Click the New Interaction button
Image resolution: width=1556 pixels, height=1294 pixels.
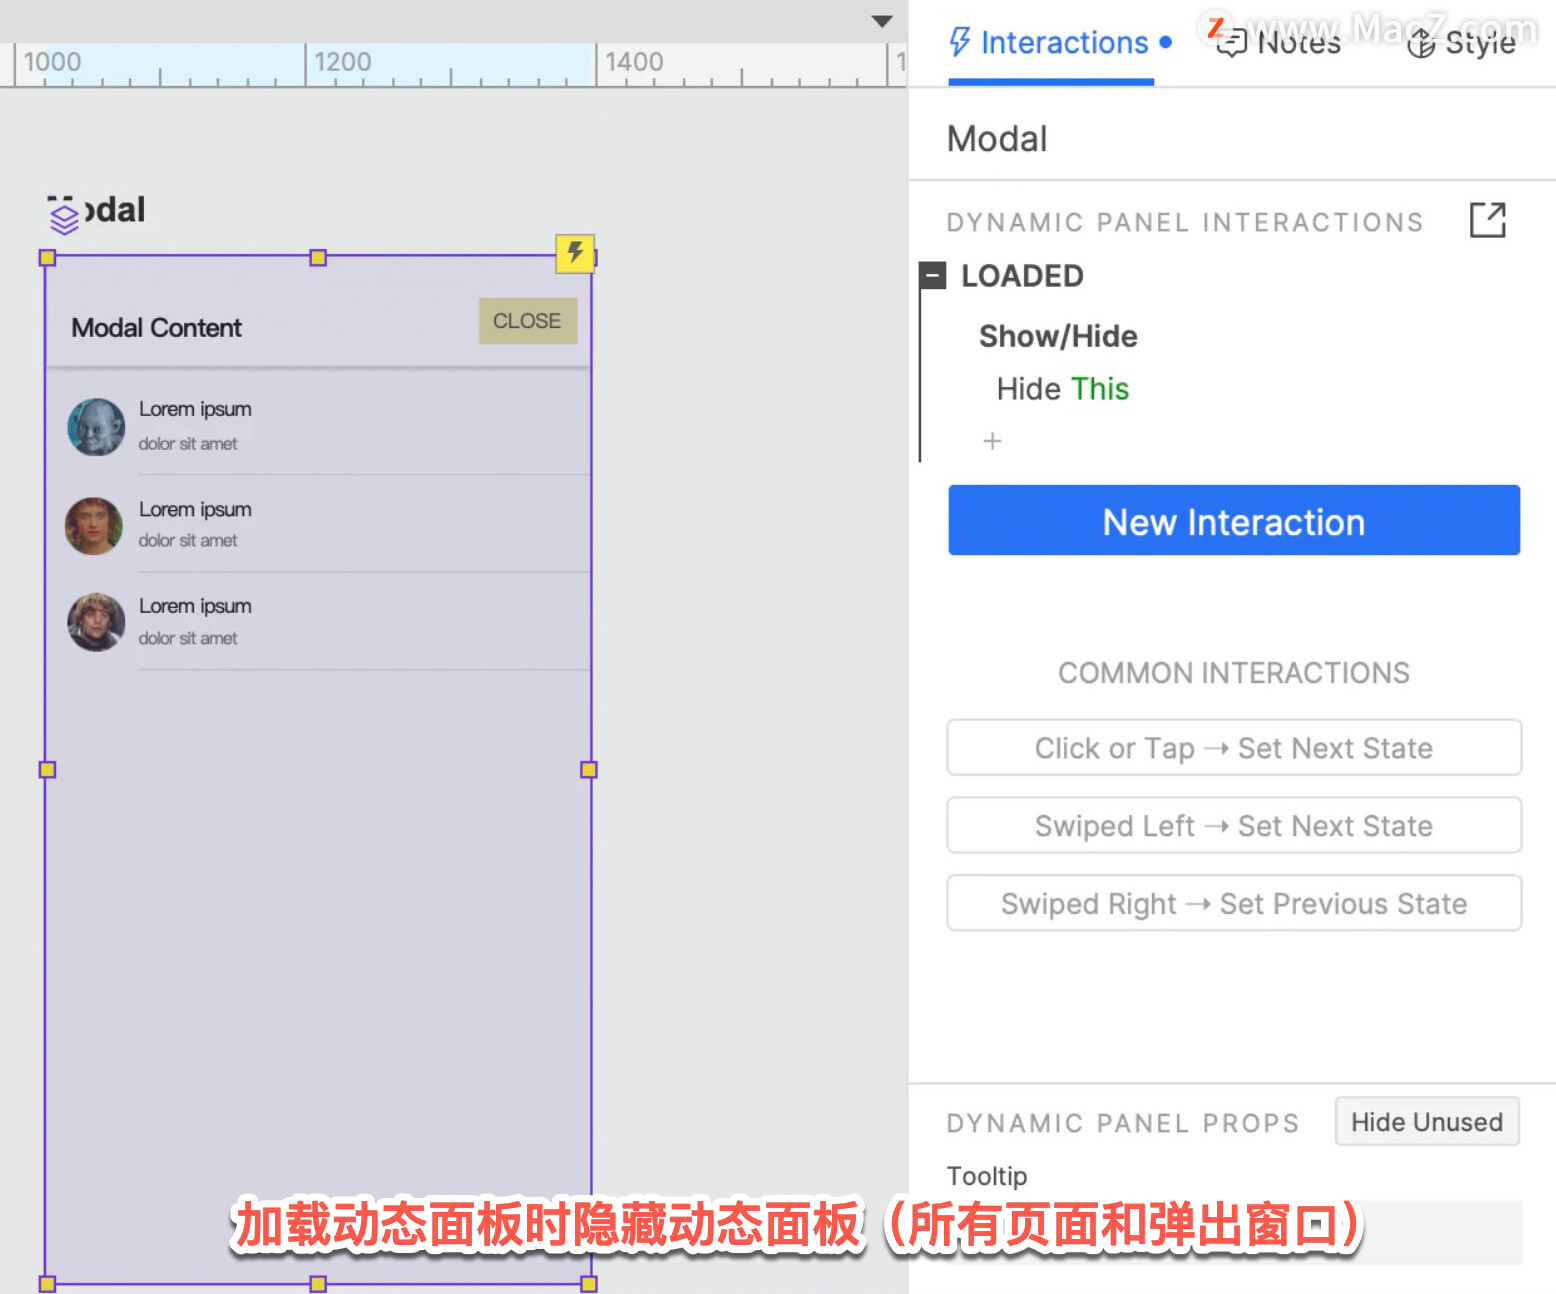pyautogui.click(x=1234, y=520)
